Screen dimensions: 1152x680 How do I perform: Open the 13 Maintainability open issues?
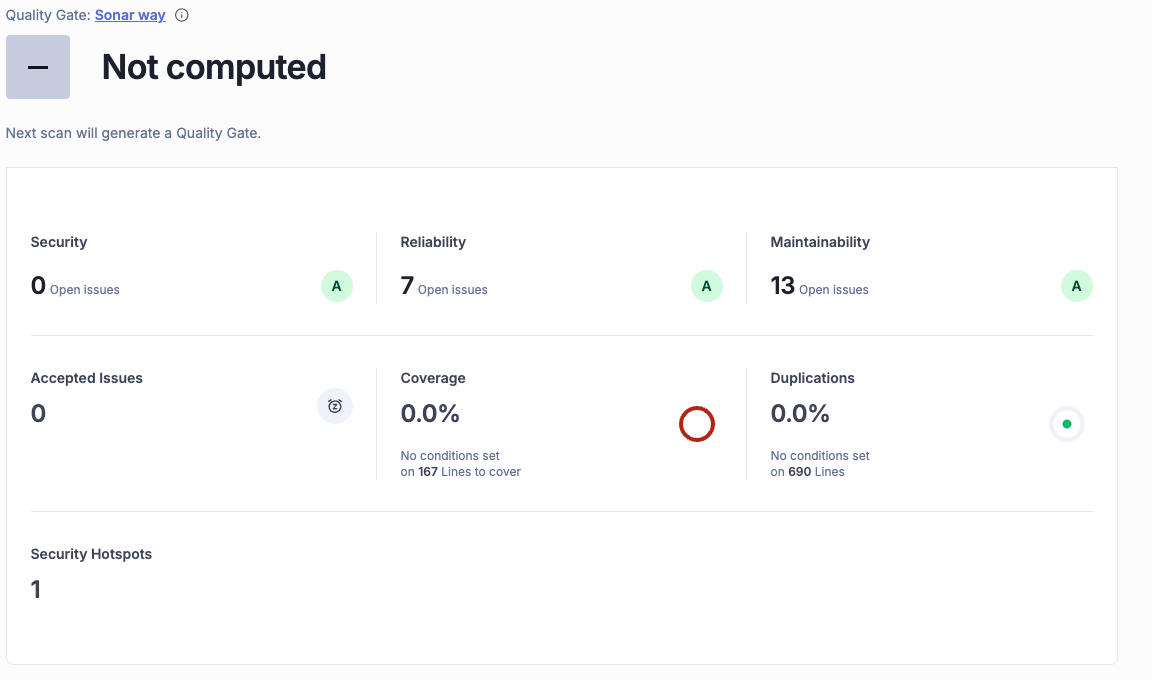782,286
